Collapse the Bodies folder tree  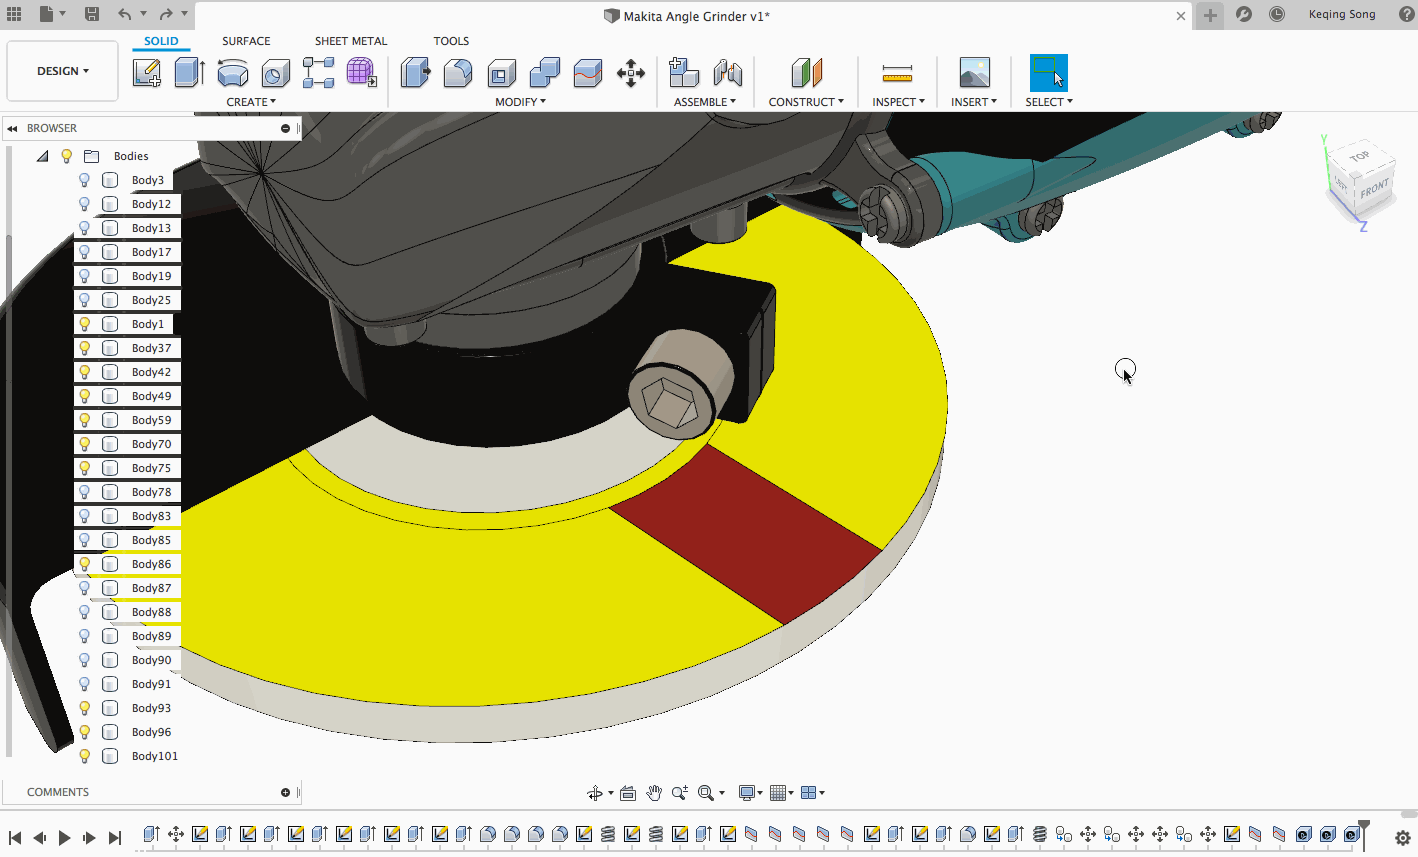click(42, 156)
